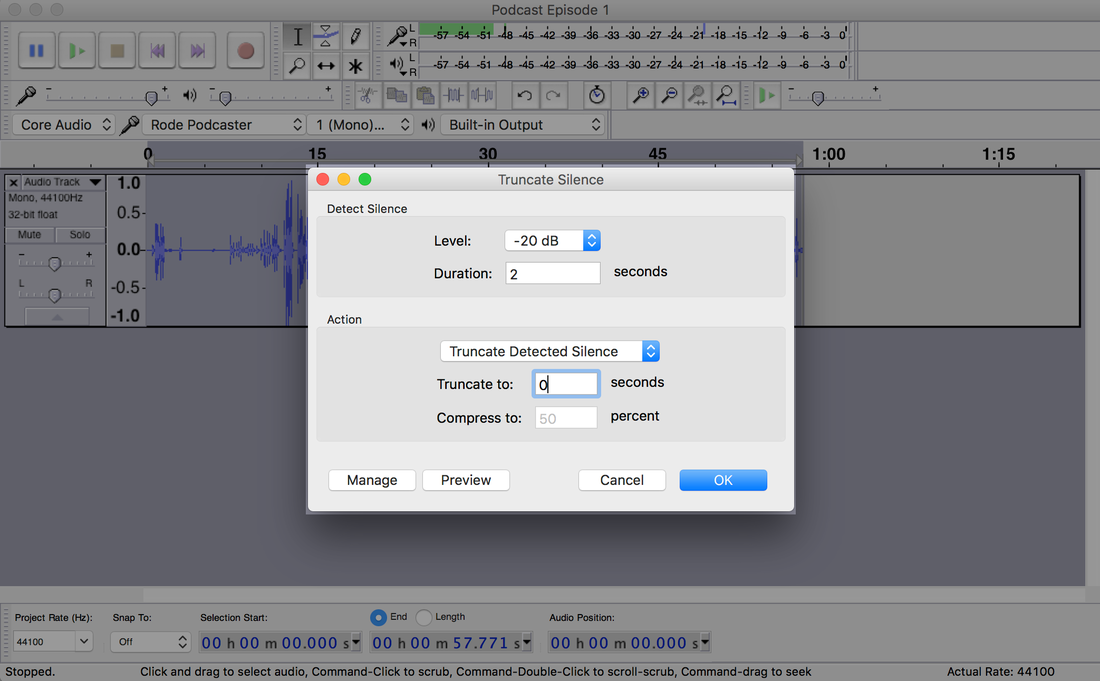Click the Fit Project zoom icon

[726, 95]
